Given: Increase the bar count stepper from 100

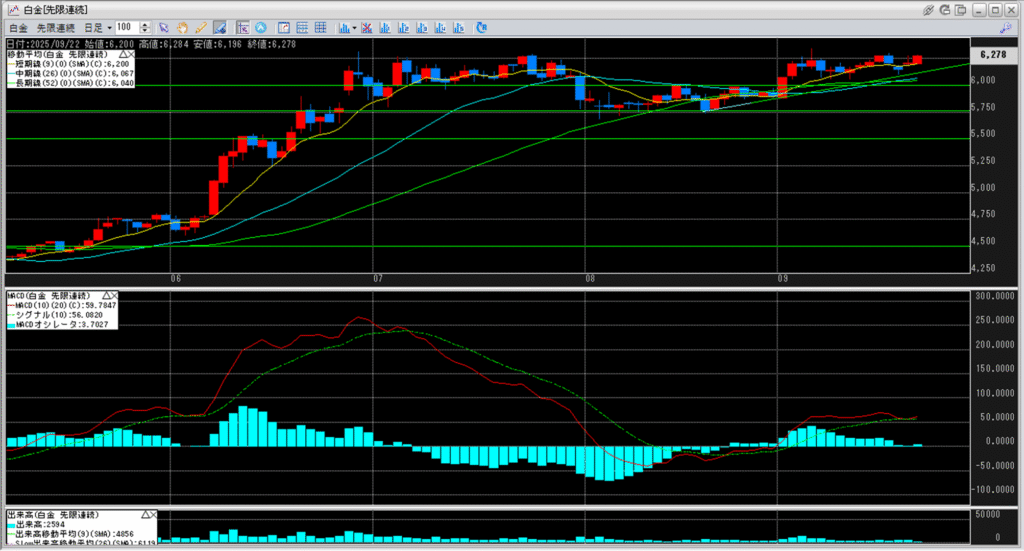Looking at the screenshot, I should pos(146,24).
